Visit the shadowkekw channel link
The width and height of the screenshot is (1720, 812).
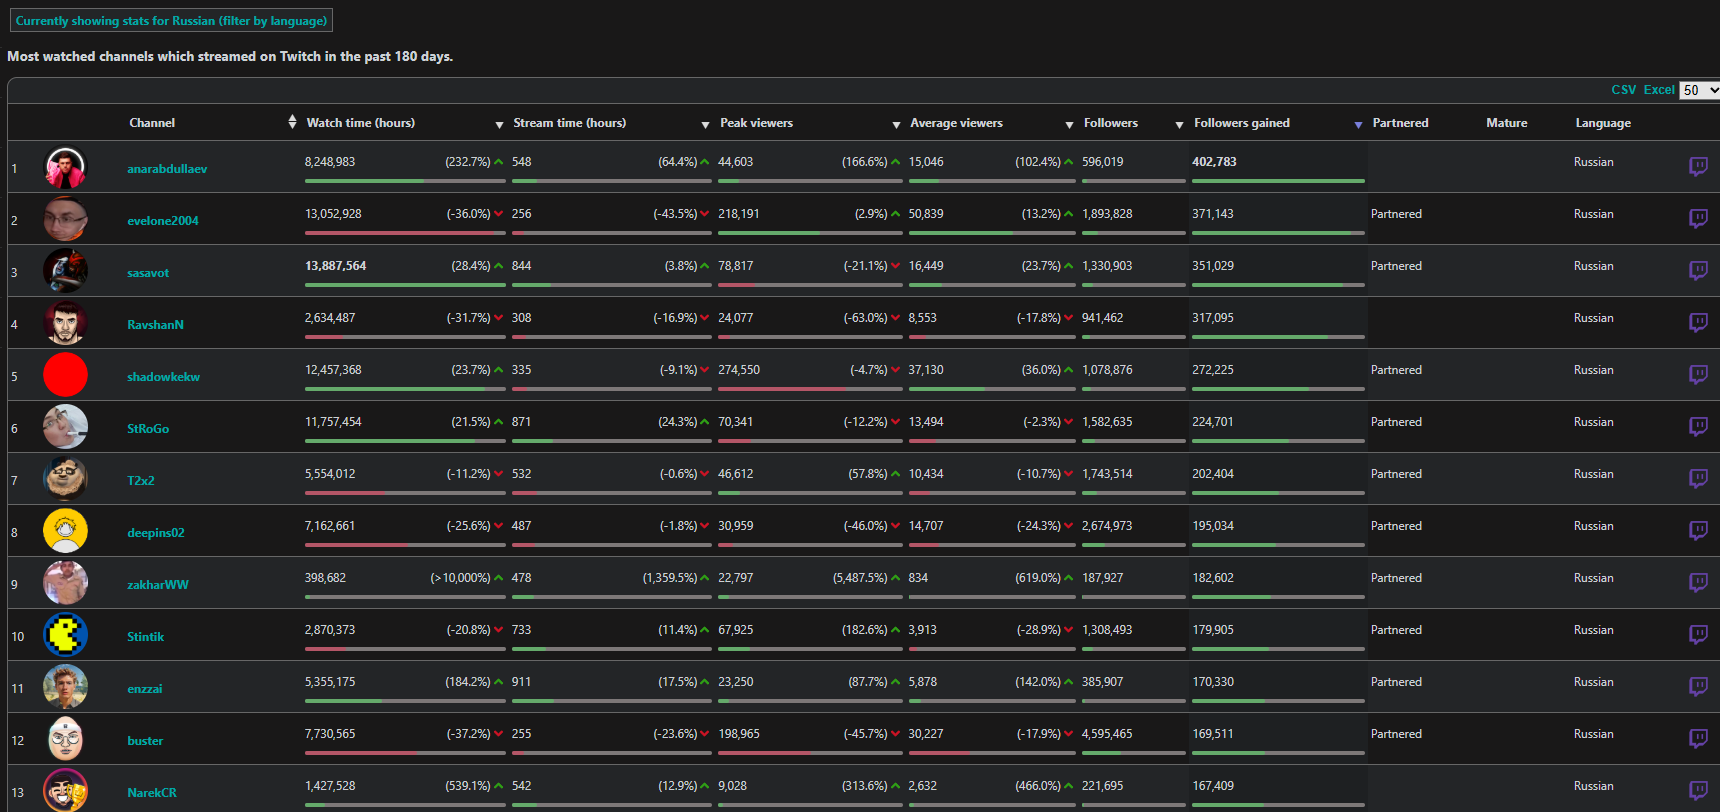pyautogui.click(x=163, y=377)
